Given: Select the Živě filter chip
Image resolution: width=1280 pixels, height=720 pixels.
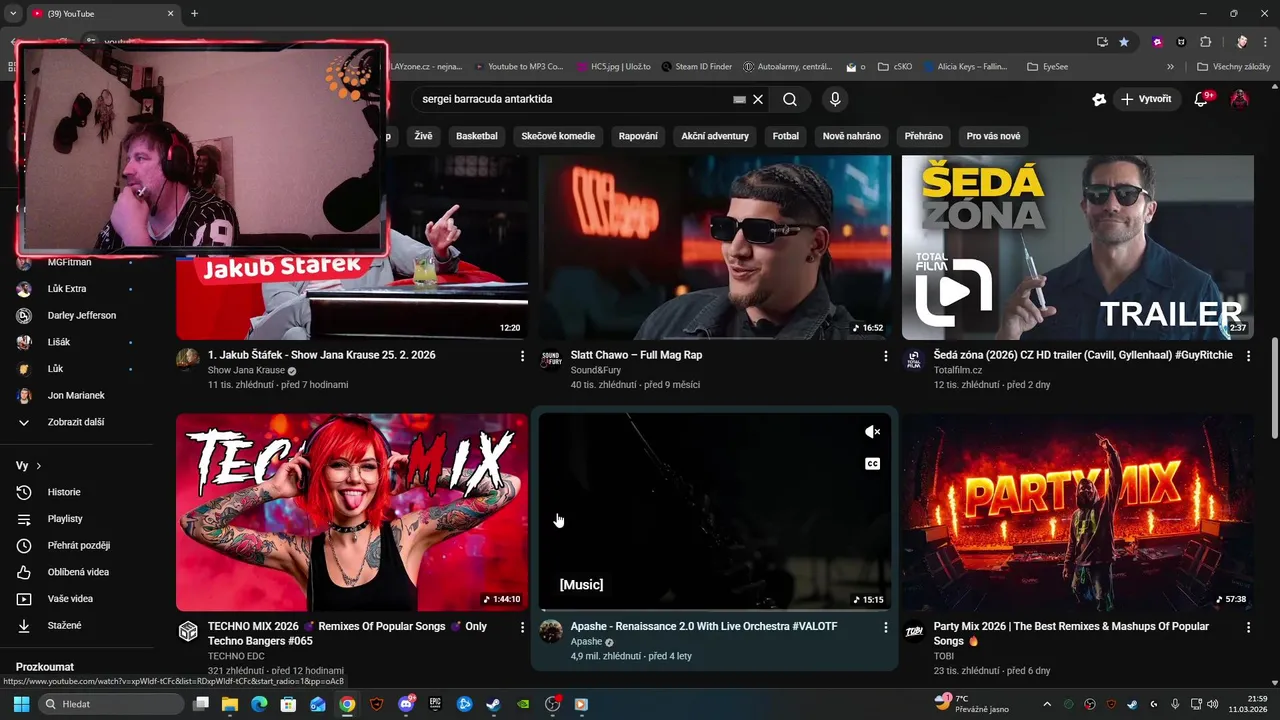Looking at the screenshot, I should click(x=424, y=136).
